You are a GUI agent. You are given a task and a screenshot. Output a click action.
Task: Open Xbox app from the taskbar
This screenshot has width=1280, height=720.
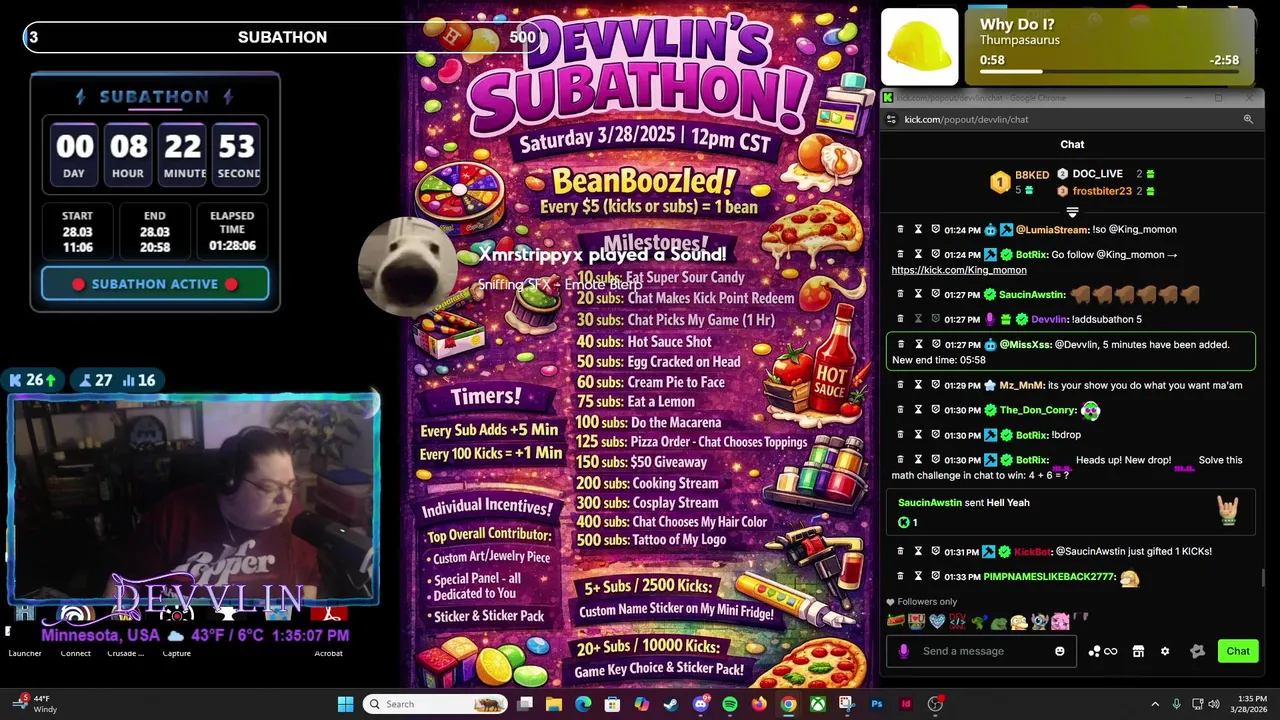pos(818,704)
